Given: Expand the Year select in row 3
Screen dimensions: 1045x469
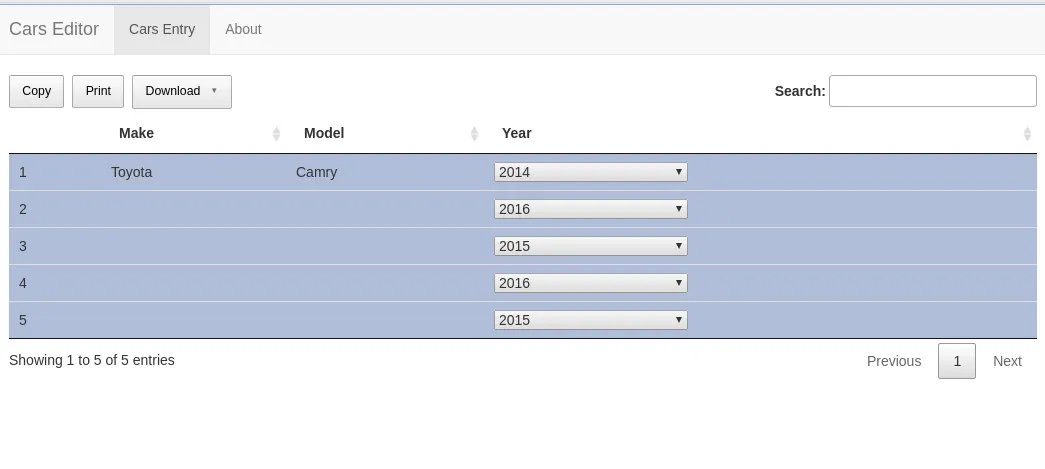Looking at the screenshot, I should [590, 246].
